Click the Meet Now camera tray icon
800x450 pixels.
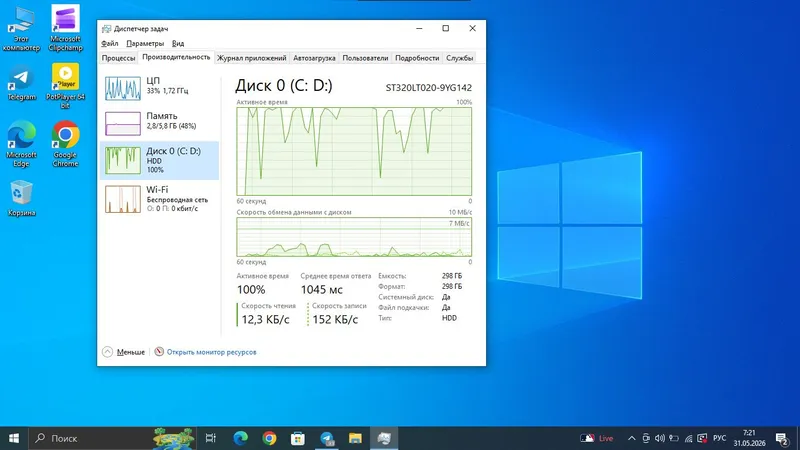646,438
